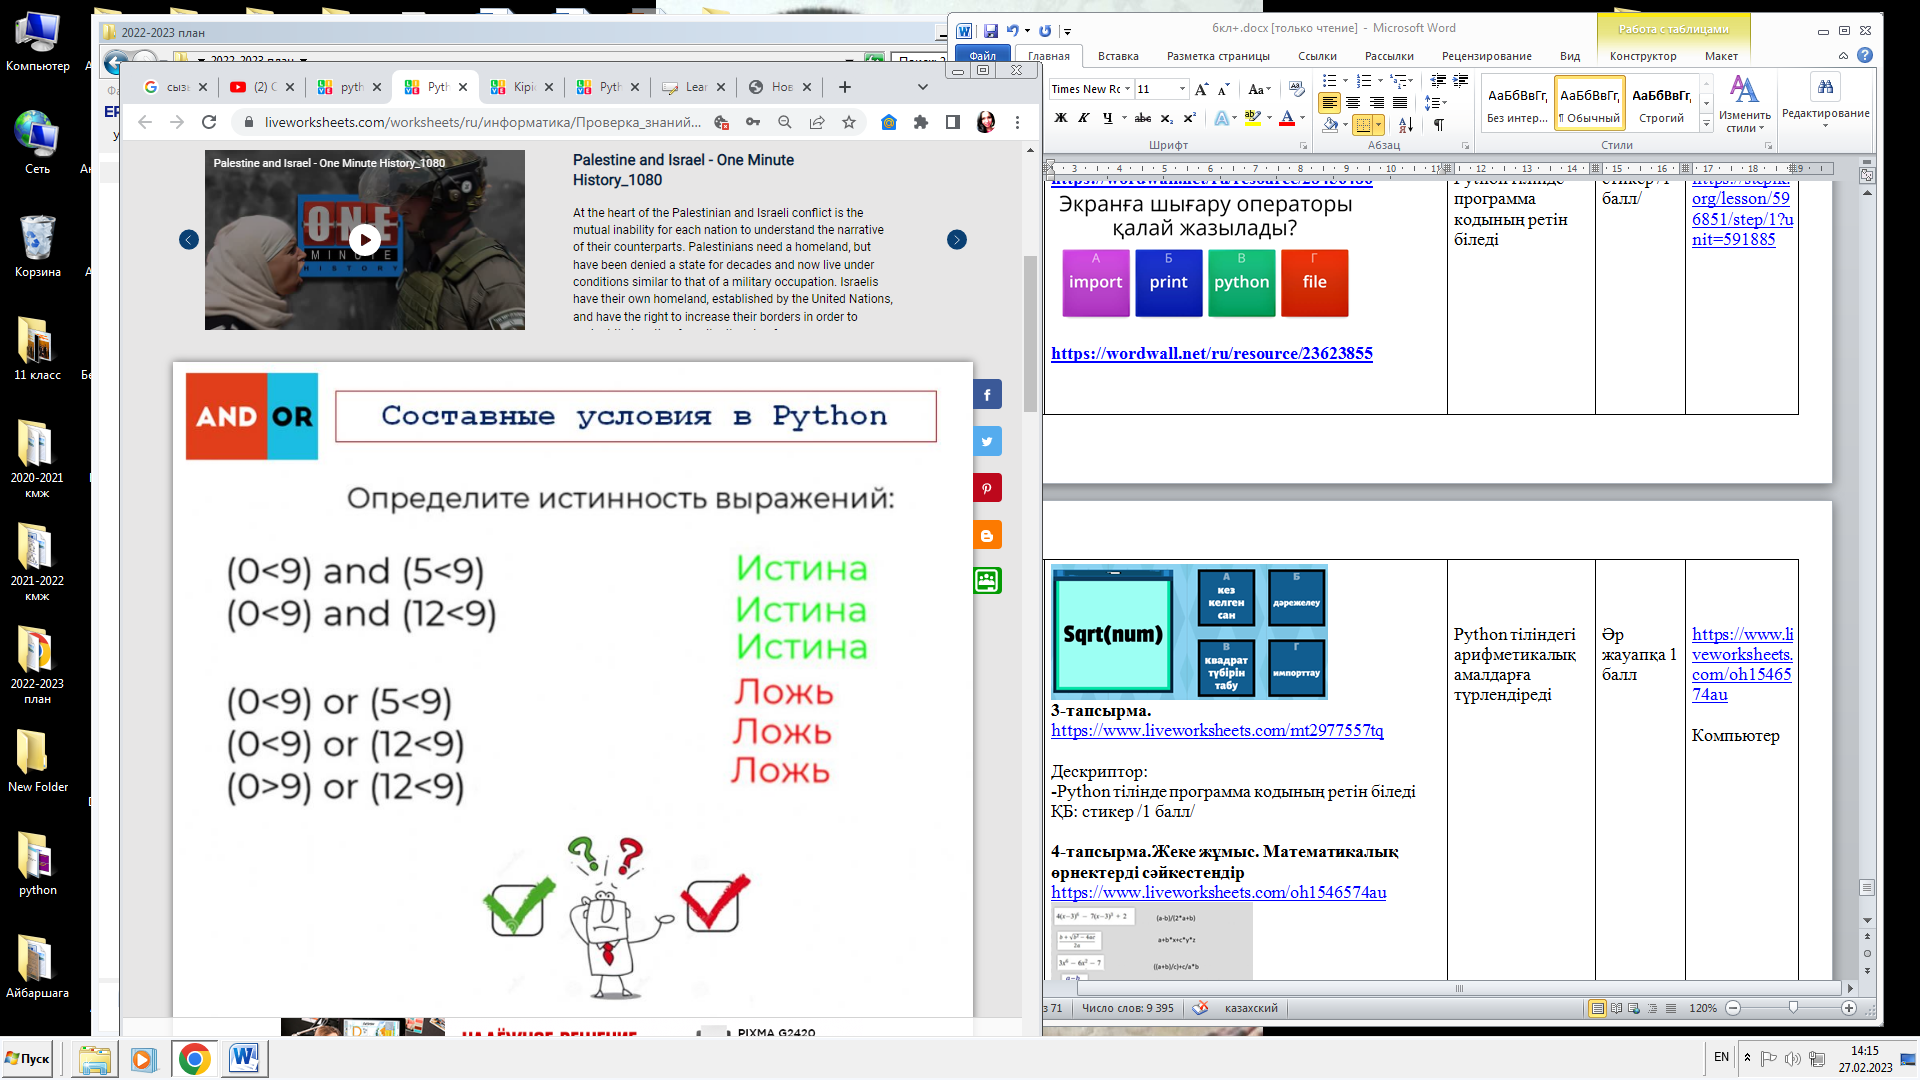Open line spacing dropdown in Word

[x=1436, y=103]
